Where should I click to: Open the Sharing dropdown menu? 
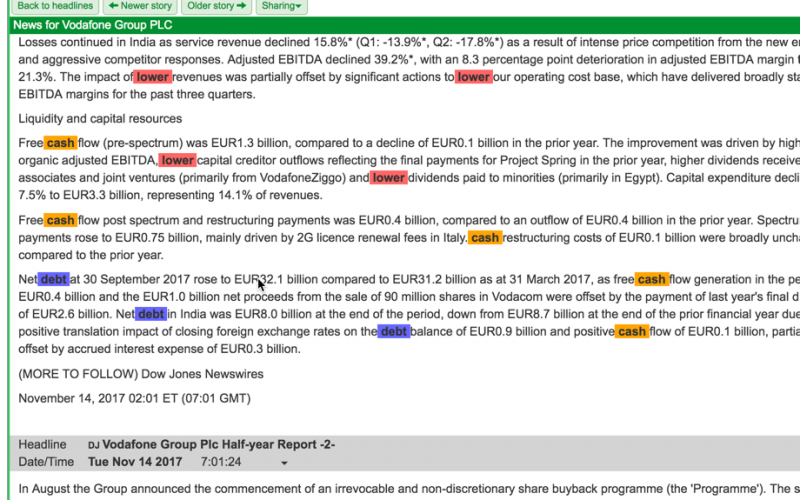(x=282, y=6)
